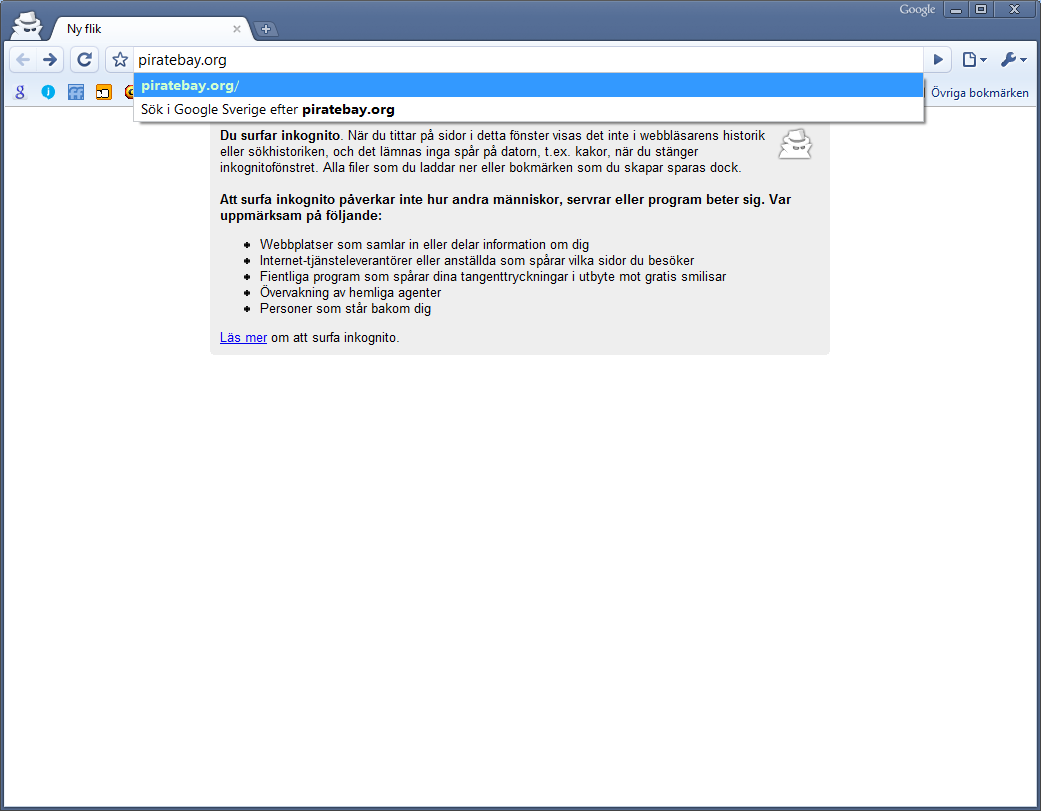Image resolution: width=1041 pixels, height=811 pixels.
Task: Bookmark this page with the star icon
Action: [x=120, y=60]
